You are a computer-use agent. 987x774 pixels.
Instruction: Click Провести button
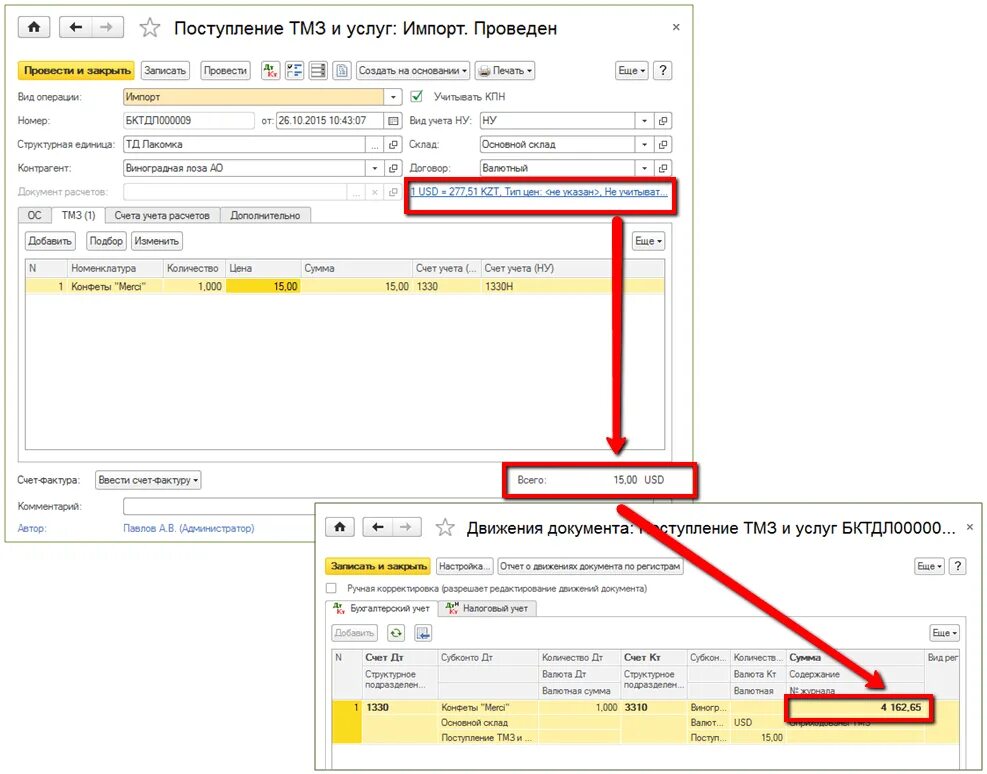coord(225,70)
